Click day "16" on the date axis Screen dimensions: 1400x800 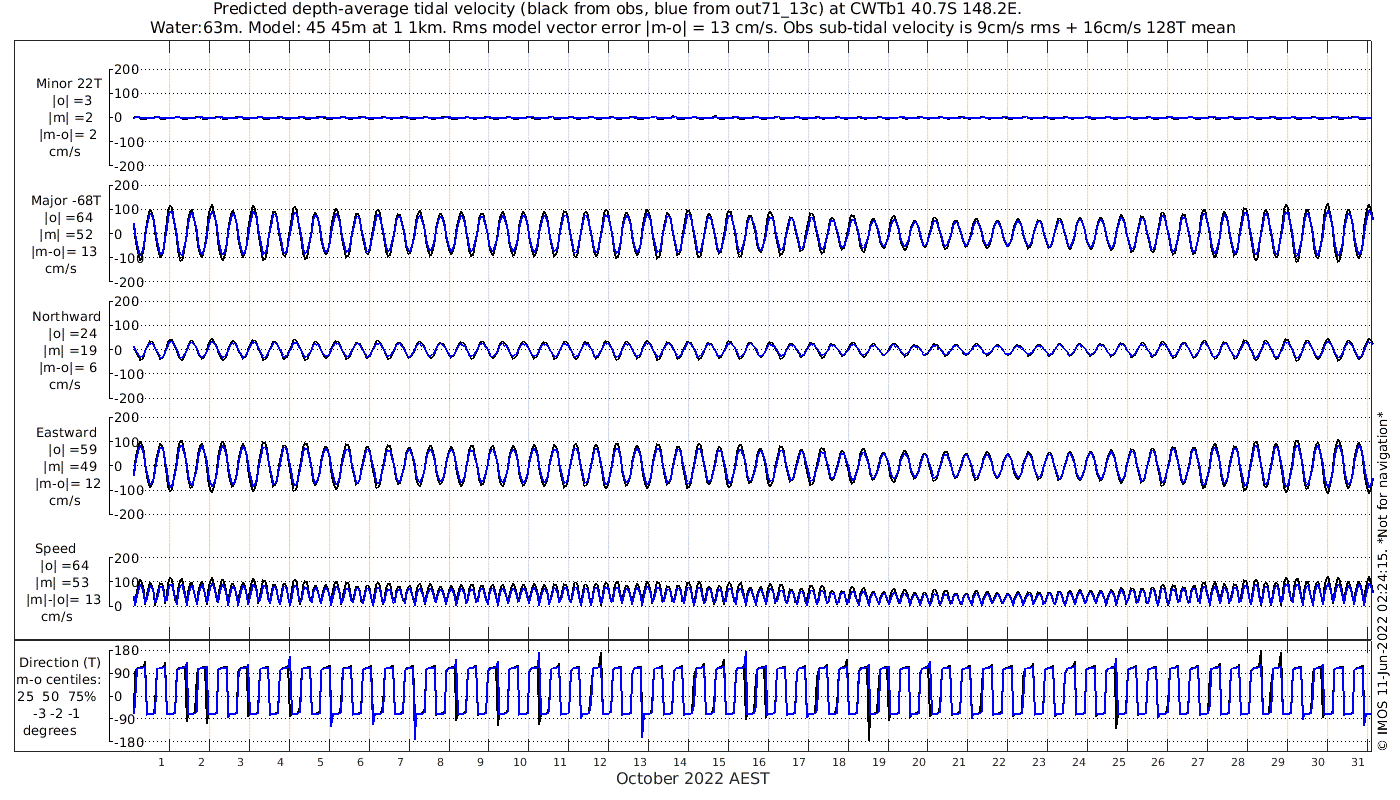(x=759, y=762)
